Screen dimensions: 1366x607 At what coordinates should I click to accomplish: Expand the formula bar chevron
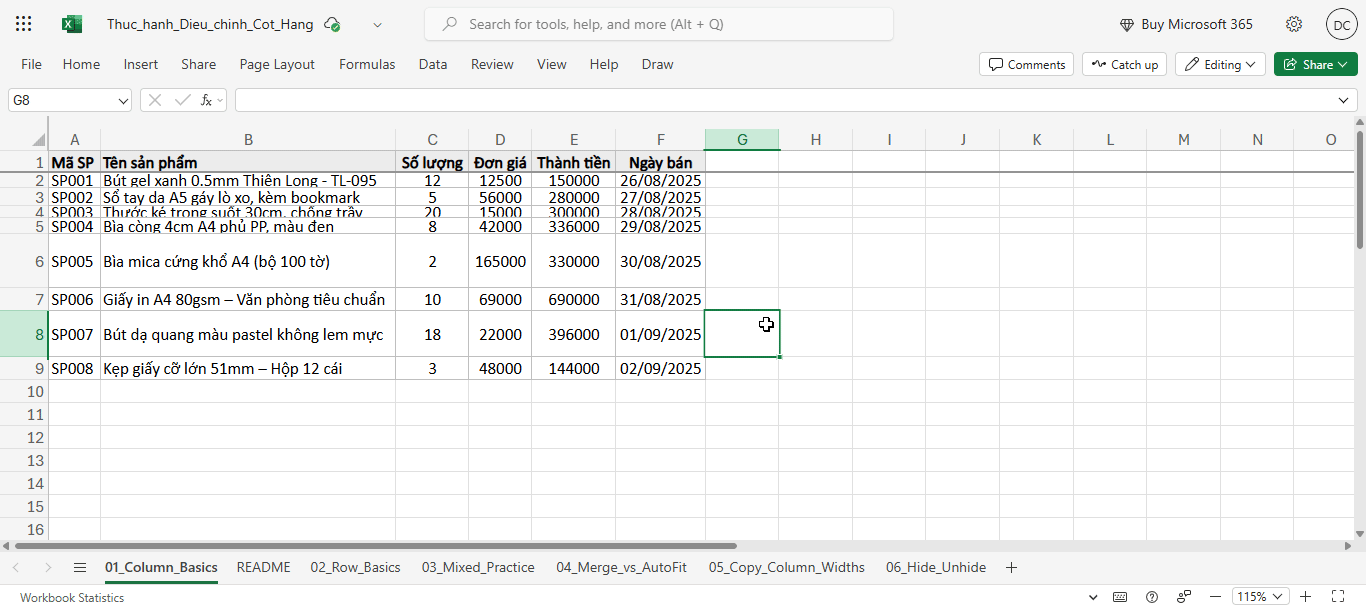pyautogui.click(x=1344, y=100)
